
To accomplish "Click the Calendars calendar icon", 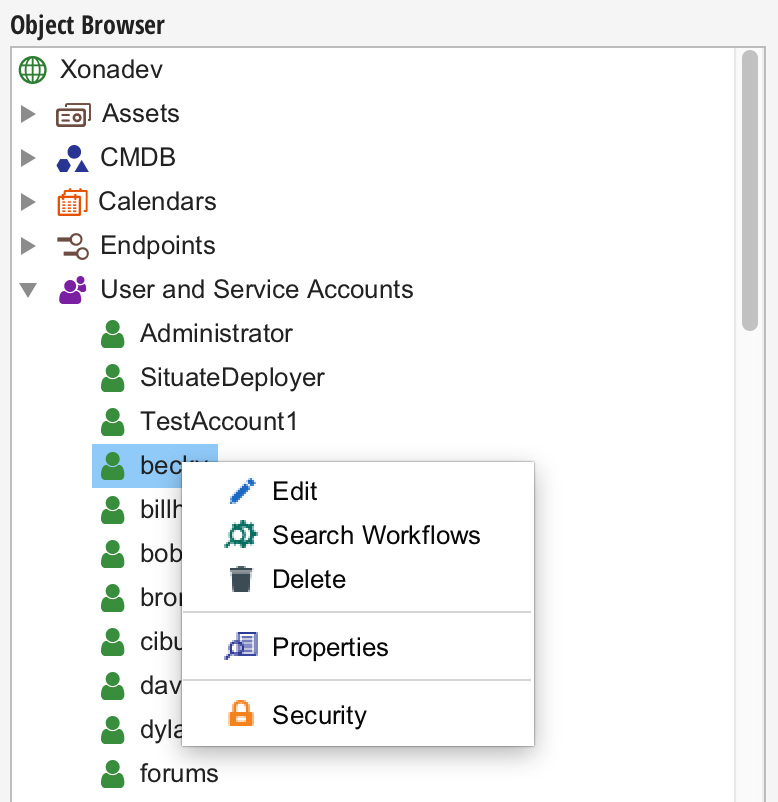I will [x=70, y=201].
